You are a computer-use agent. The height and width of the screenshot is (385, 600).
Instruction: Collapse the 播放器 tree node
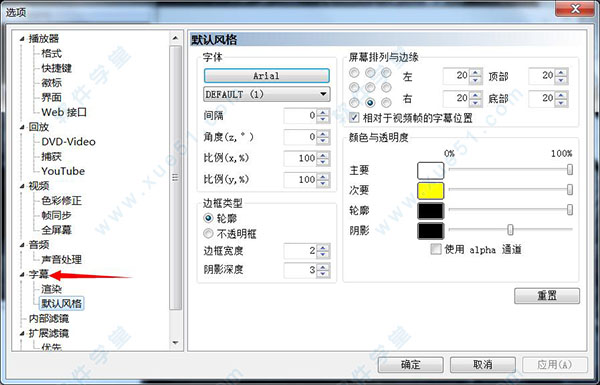click(x=22, y=39)
